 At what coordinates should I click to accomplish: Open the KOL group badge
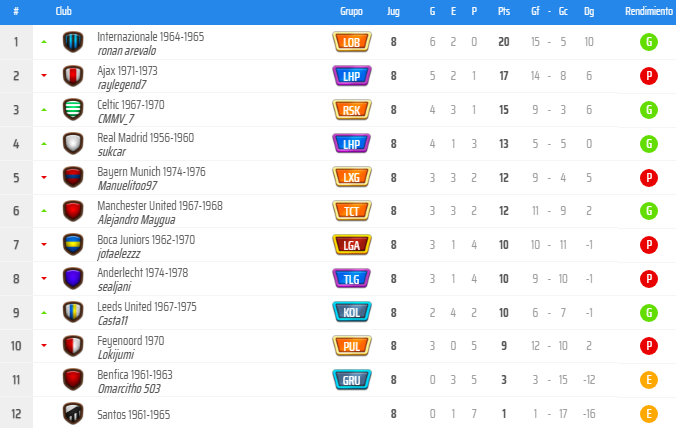point(352,312)
